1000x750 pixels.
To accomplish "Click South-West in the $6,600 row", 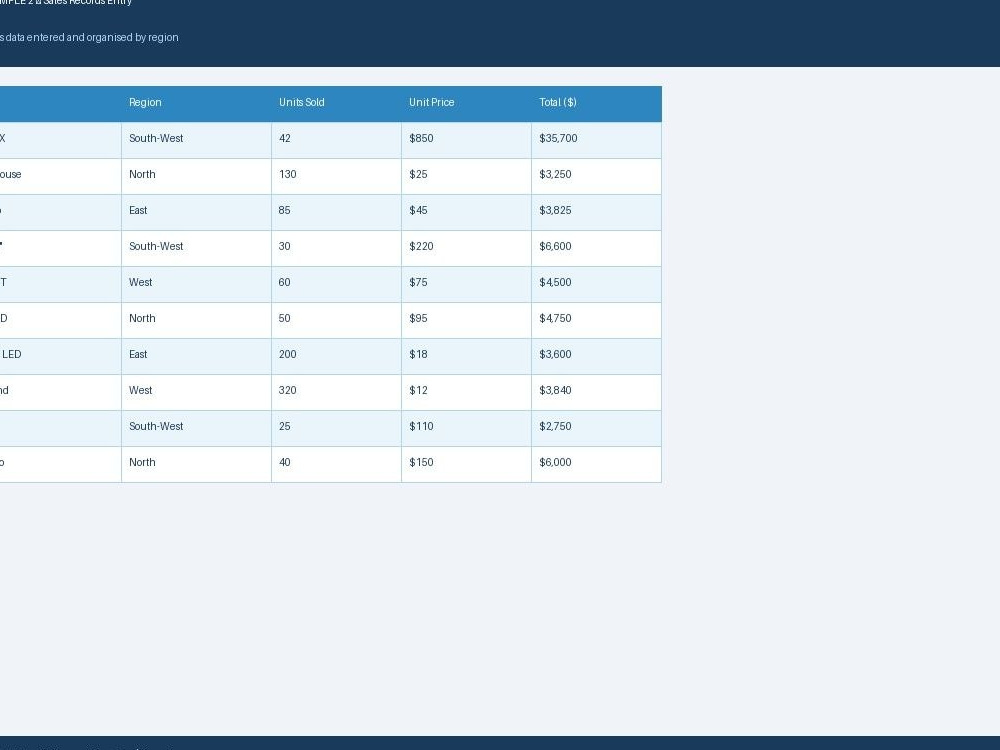I will point(196,248).
